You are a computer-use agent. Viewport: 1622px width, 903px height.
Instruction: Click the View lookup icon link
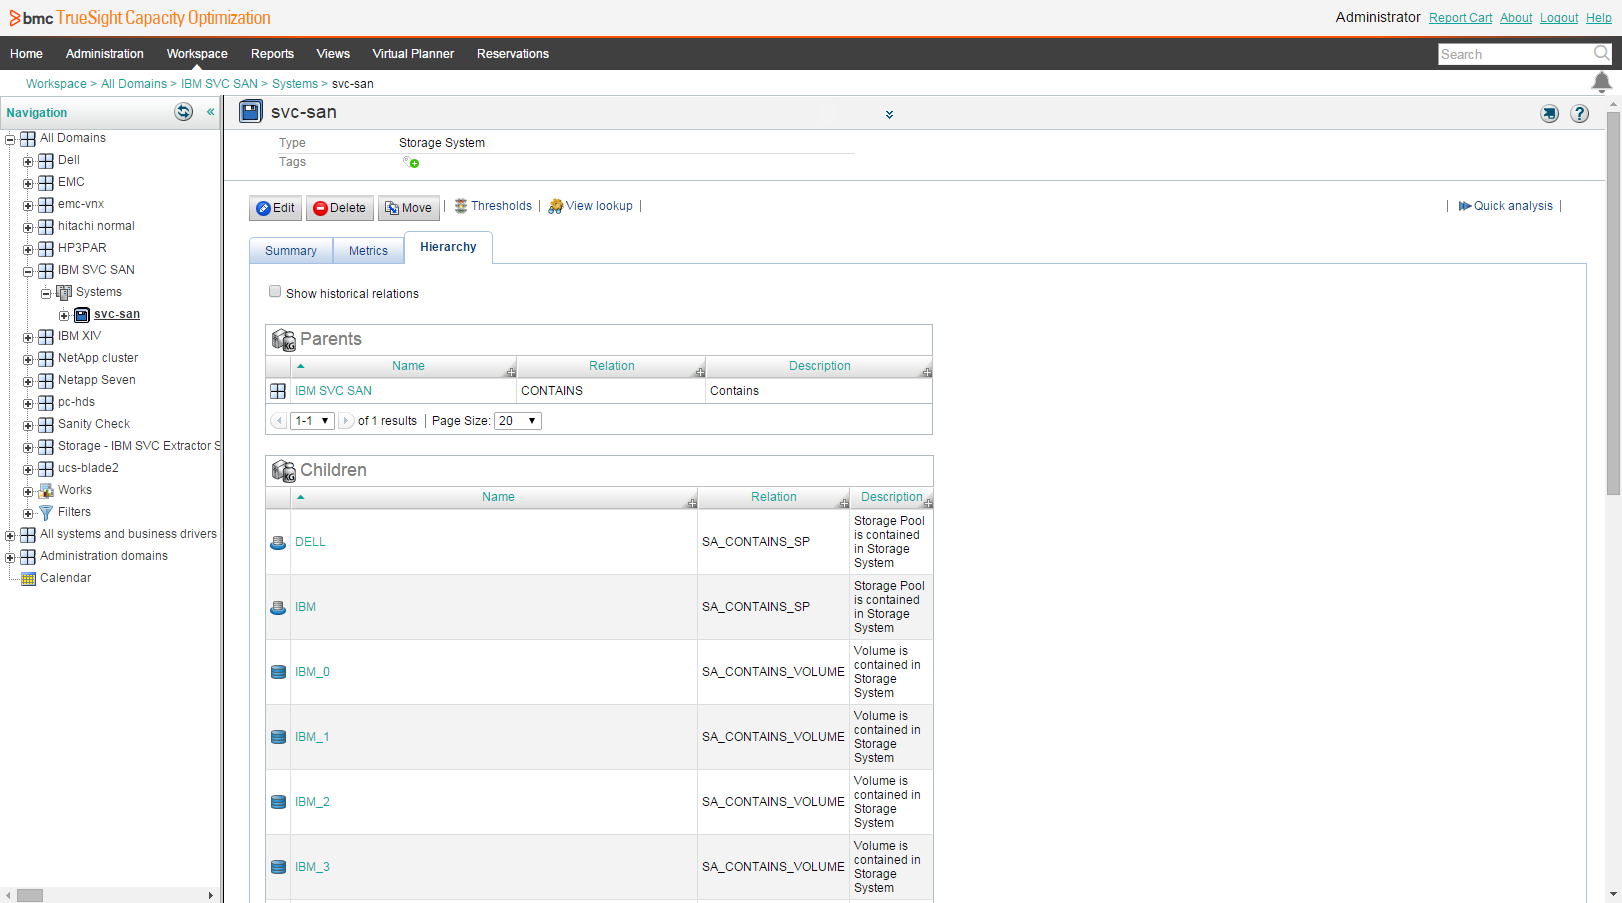click(556, 206)
